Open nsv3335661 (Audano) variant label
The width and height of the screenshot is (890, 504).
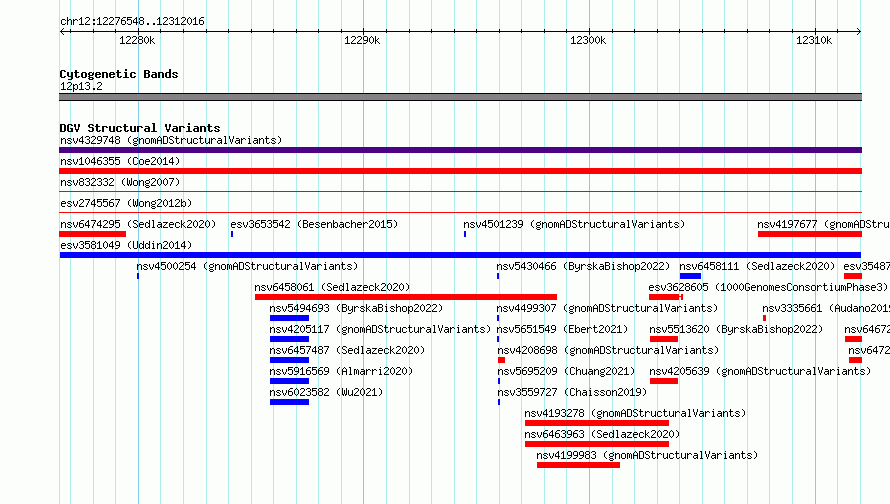(x=826, y=308)
